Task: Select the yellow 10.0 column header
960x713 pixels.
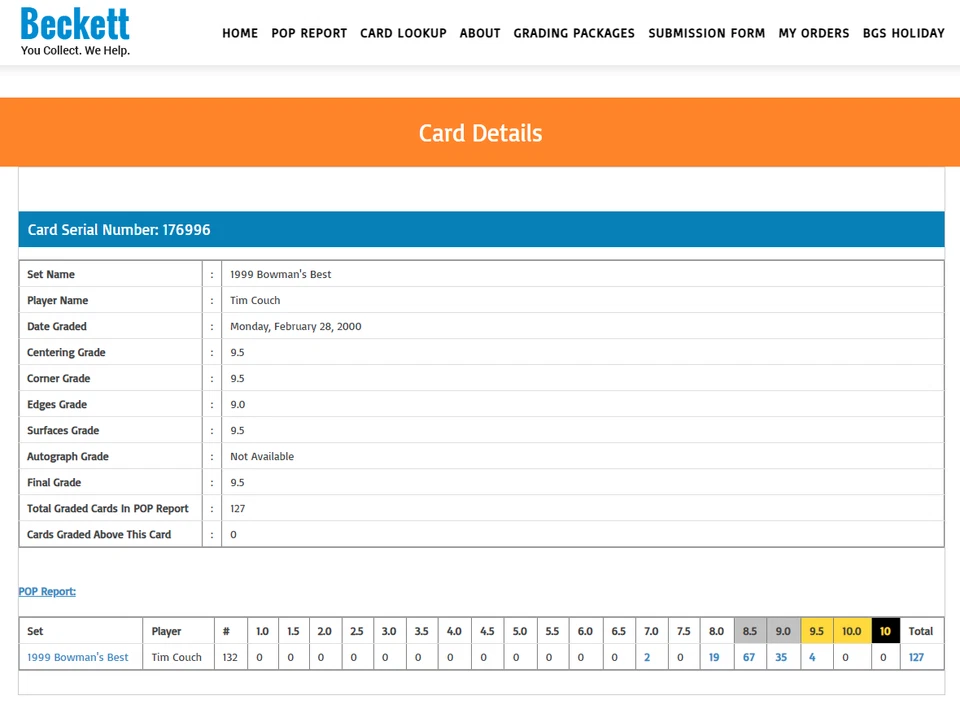Action: [852, 631]
